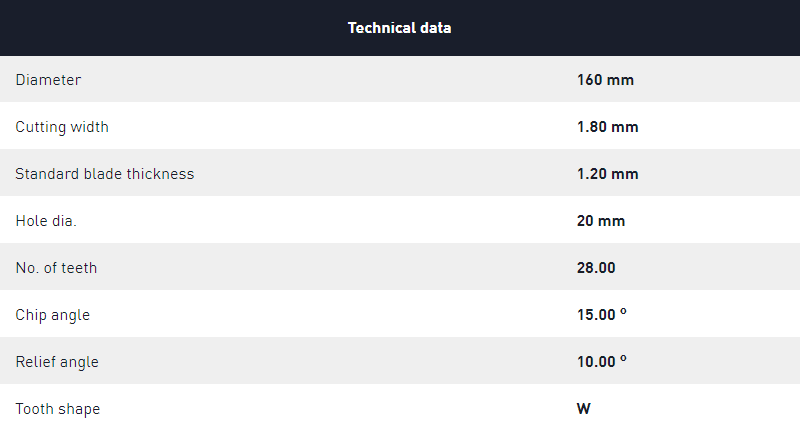The width and height of the screenshot is (800, 424).
Task: Click the W tooth shape value
Action: [x=584, y=408]
